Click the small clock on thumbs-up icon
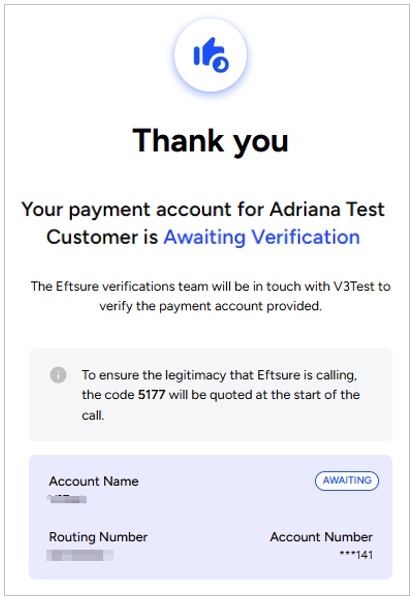413x597 pixels. pos(220,64)
